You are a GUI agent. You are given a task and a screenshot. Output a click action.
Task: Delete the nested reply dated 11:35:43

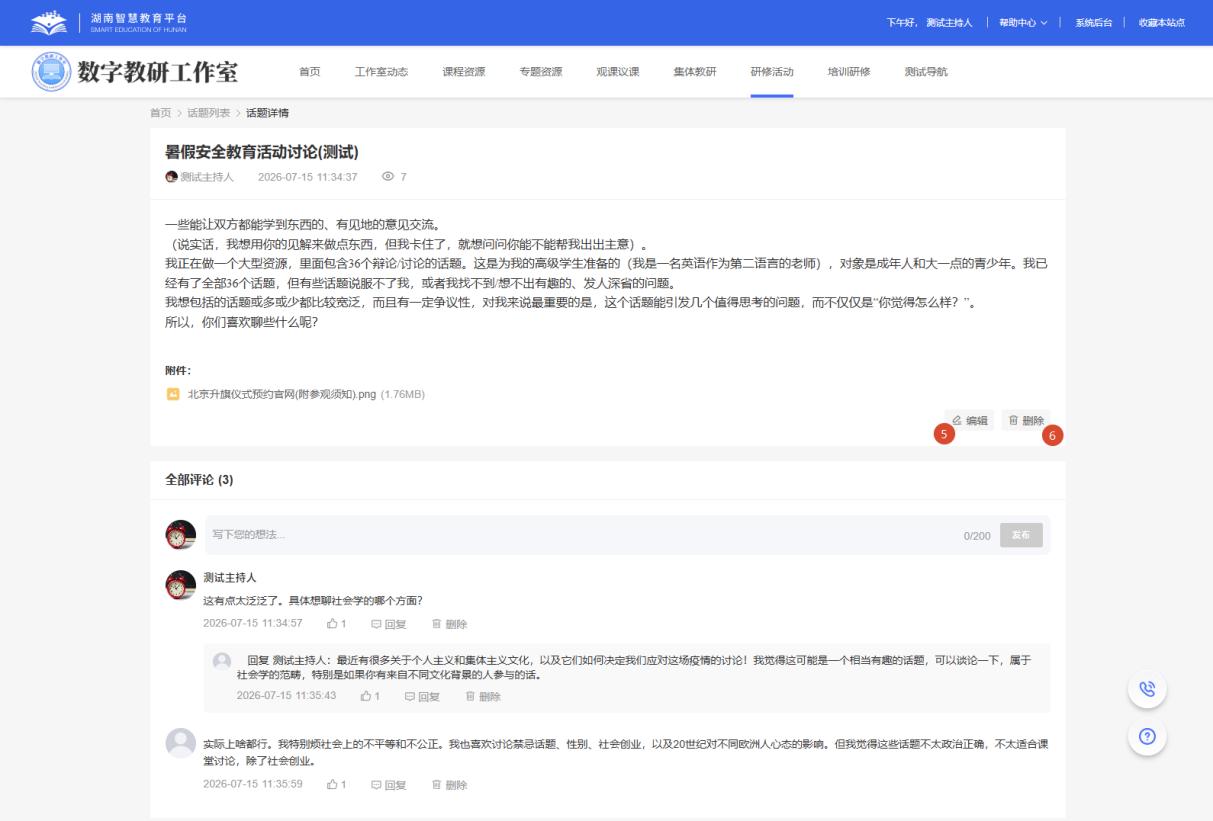pos(483,696)
